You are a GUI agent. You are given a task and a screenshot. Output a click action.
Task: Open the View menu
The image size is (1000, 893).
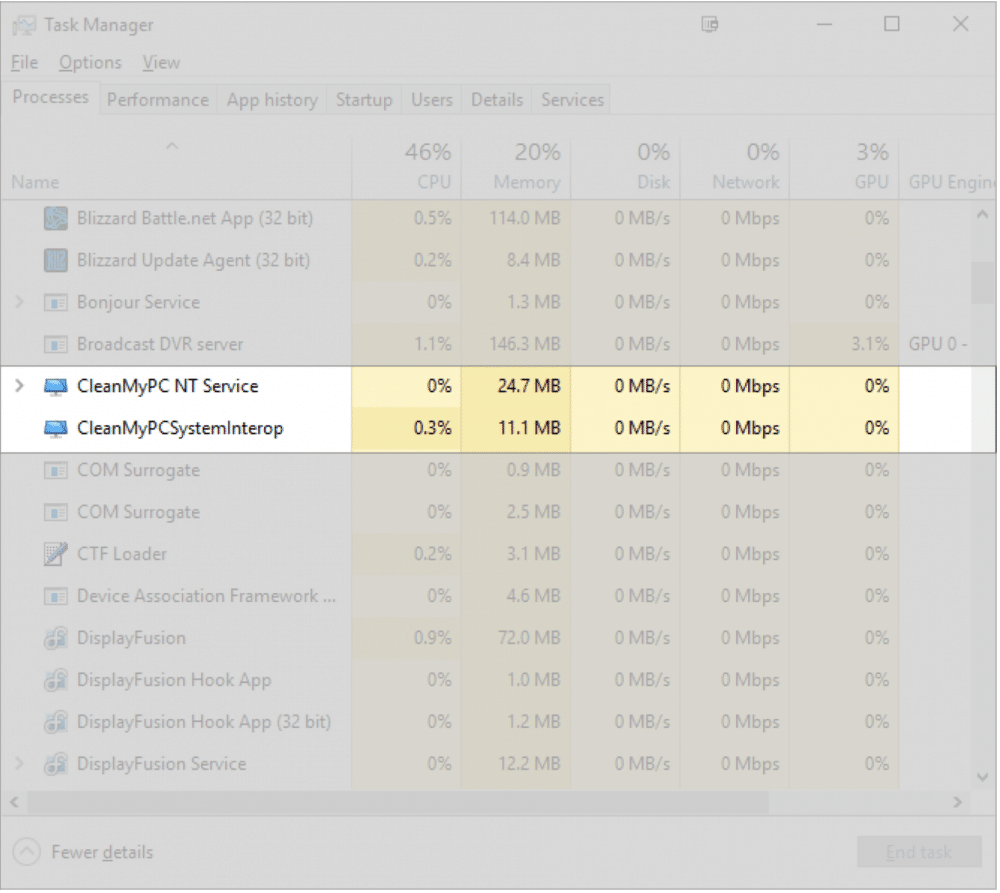point(161,62)
